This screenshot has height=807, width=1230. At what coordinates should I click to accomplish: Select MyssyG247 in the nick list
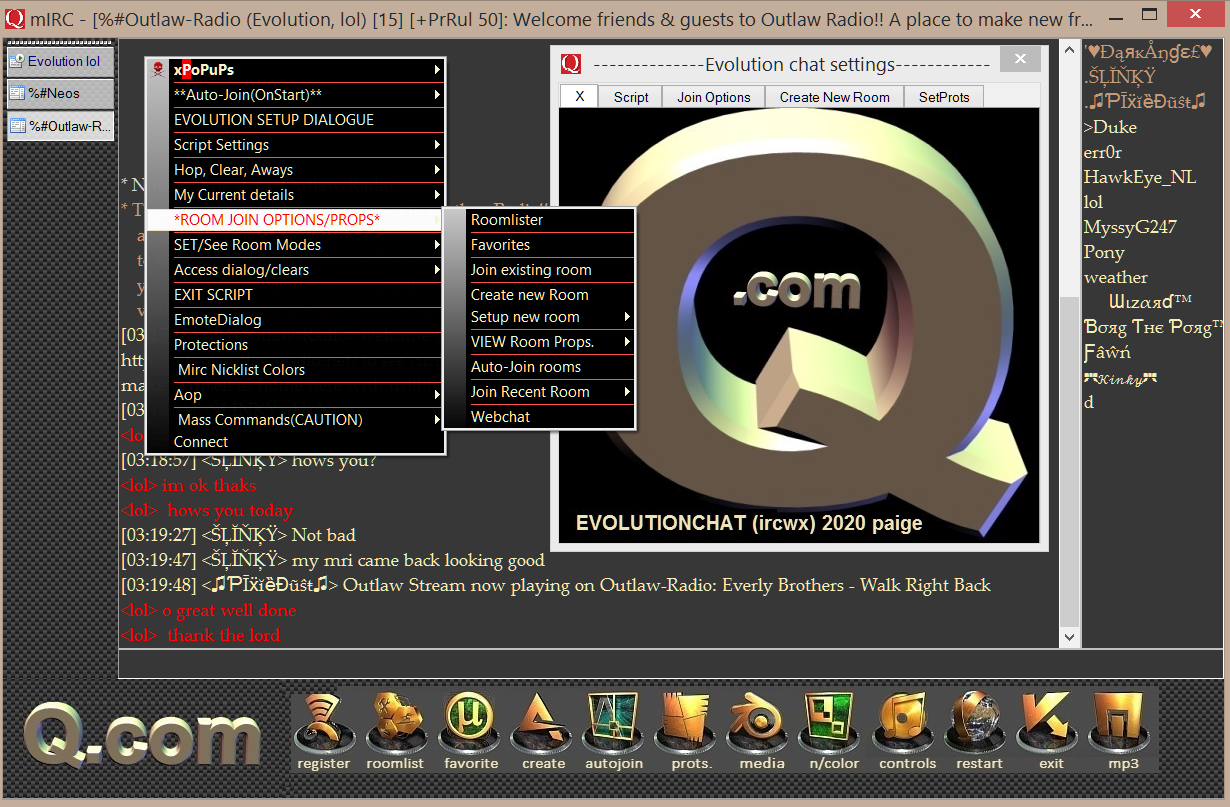tap(1130, 227)
